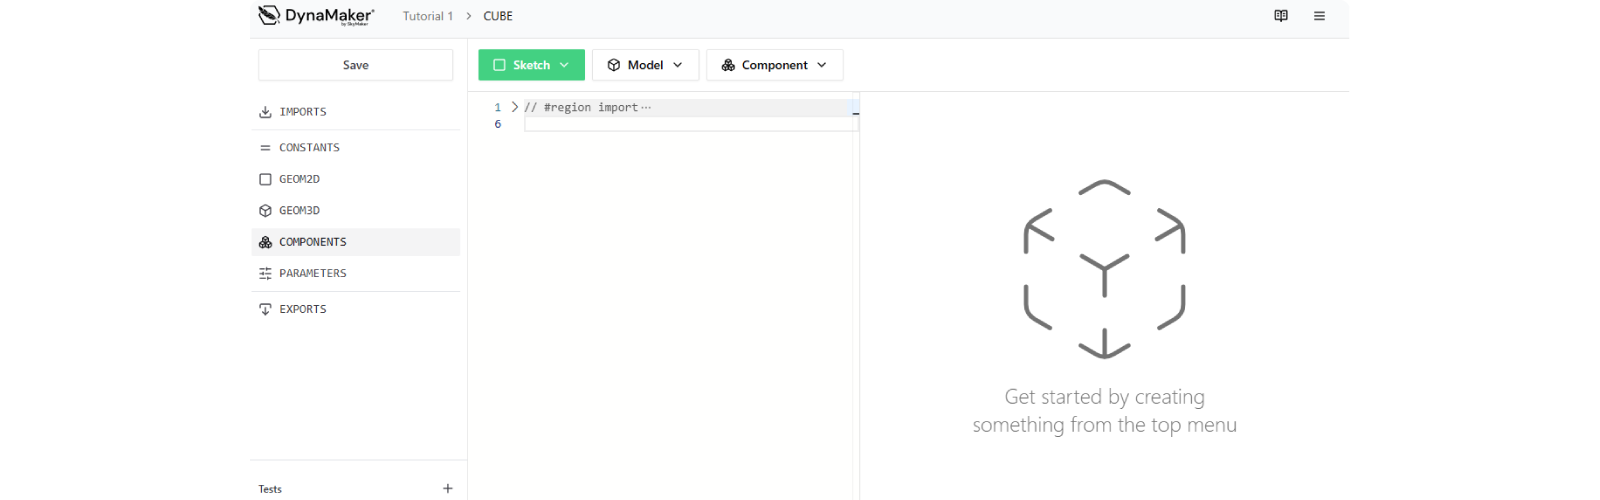Image resolution: width=1600 pixels, height=500 pixels.
Task: Open the Sketch dropdown
Action: (x=531, y=65)
